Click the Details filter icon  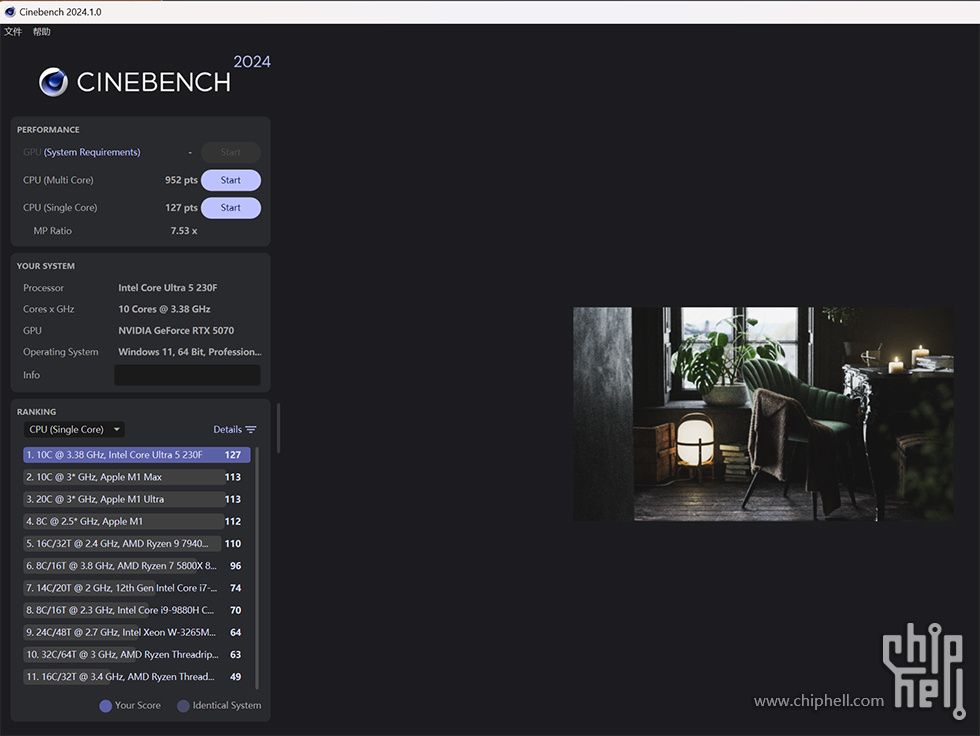[x=251, y=430]
